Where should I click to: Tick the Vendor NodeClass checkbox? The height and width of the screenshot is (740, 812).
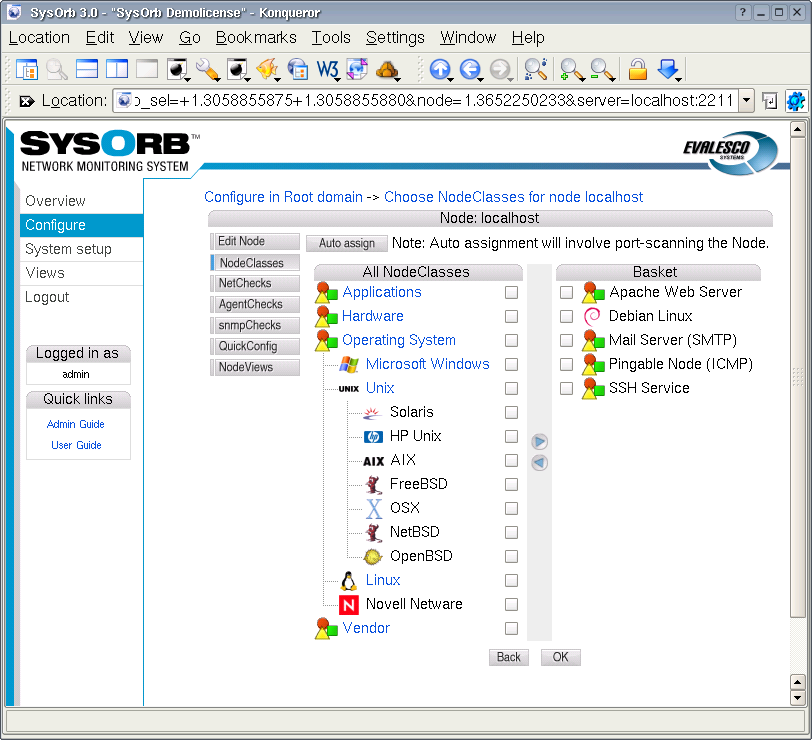[512, 628]
